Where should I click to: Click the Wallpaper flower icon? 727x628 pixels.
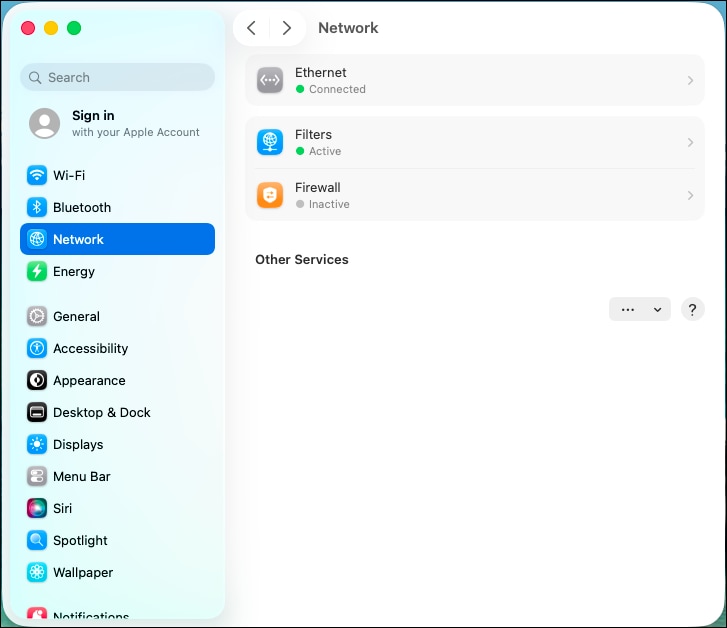point(37,572)
